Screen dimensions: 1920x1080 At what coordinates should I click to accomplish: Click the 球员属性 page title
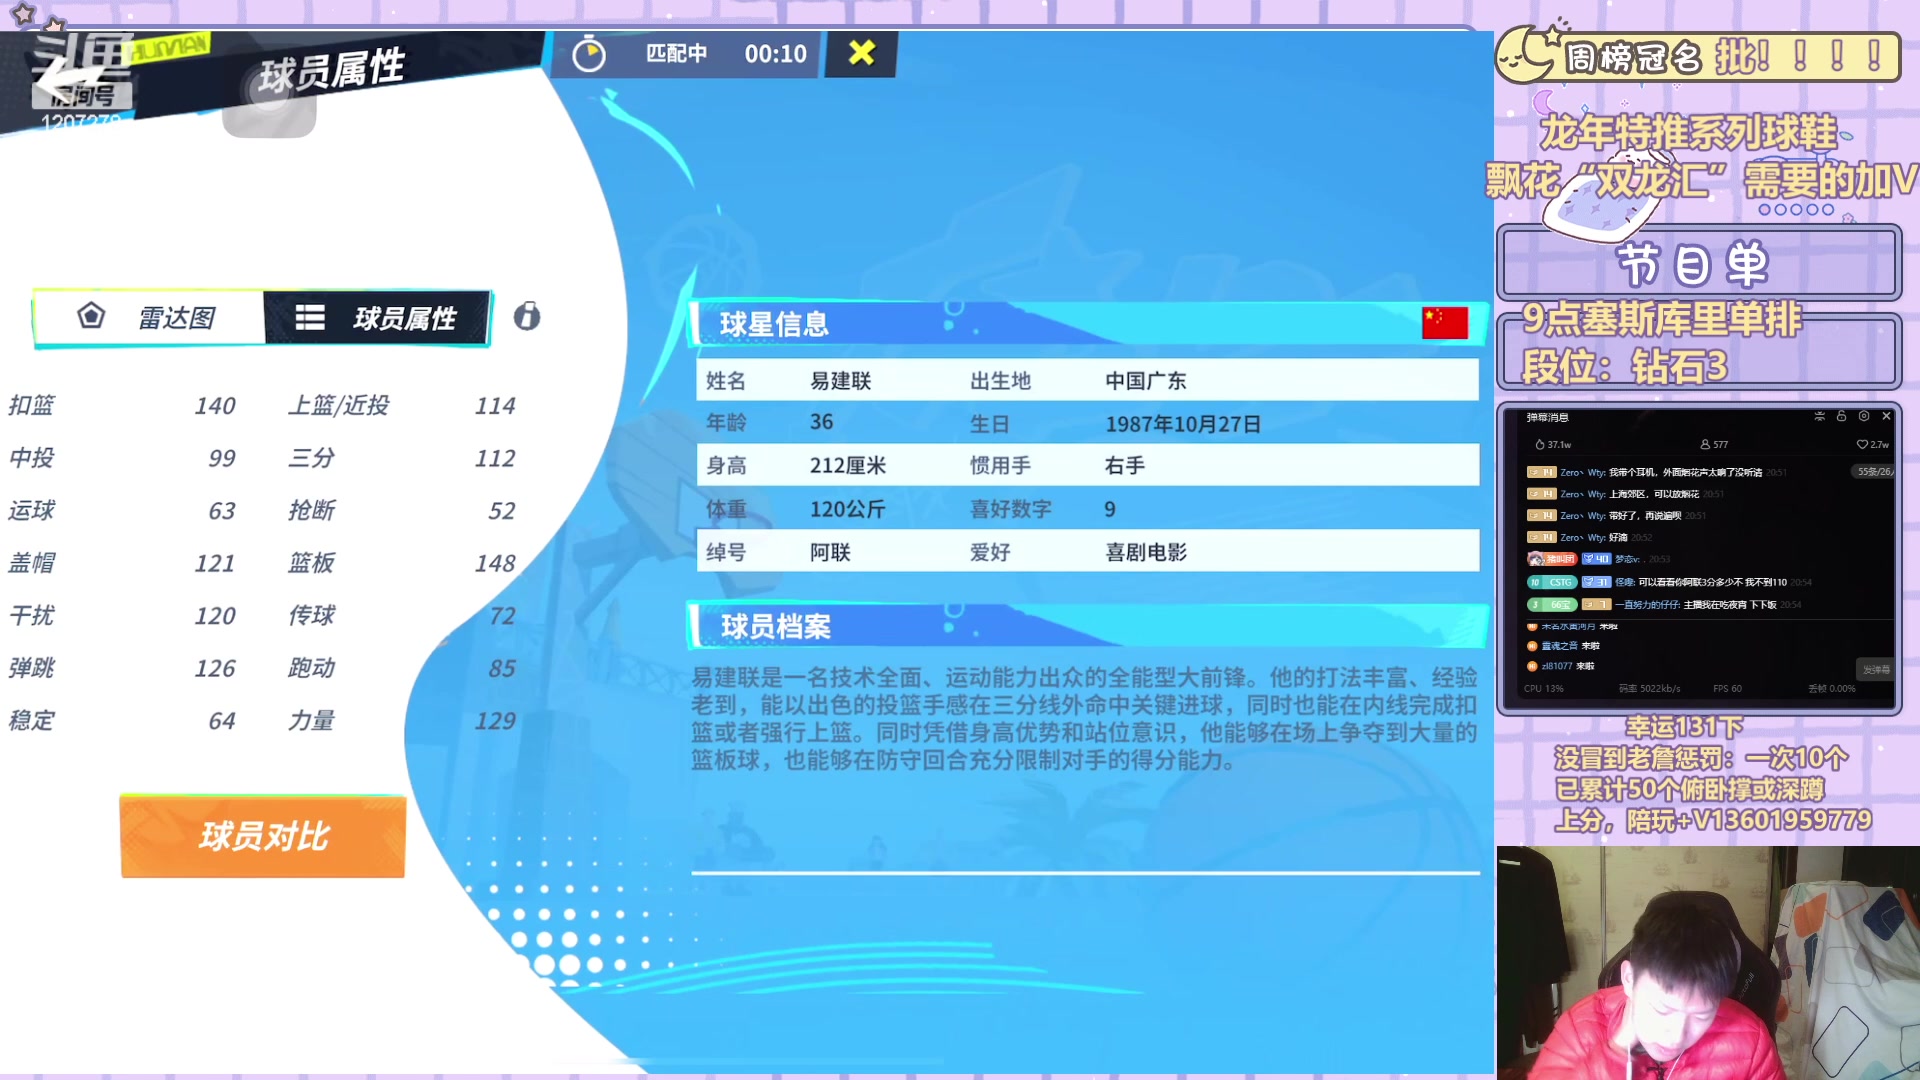(332, 70)
